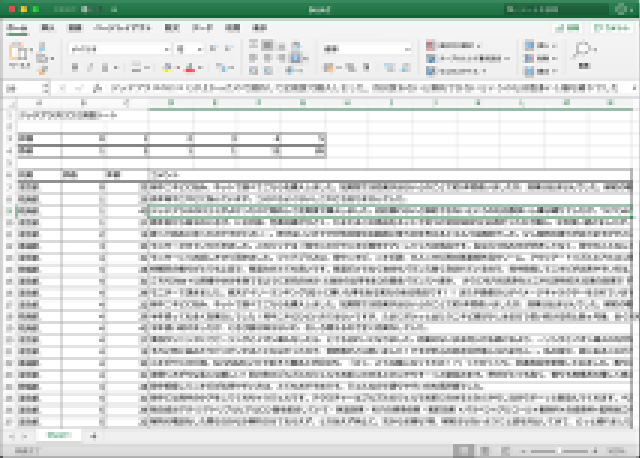
Task: Click the Insert cells icon
Action: tap(531, 45)
